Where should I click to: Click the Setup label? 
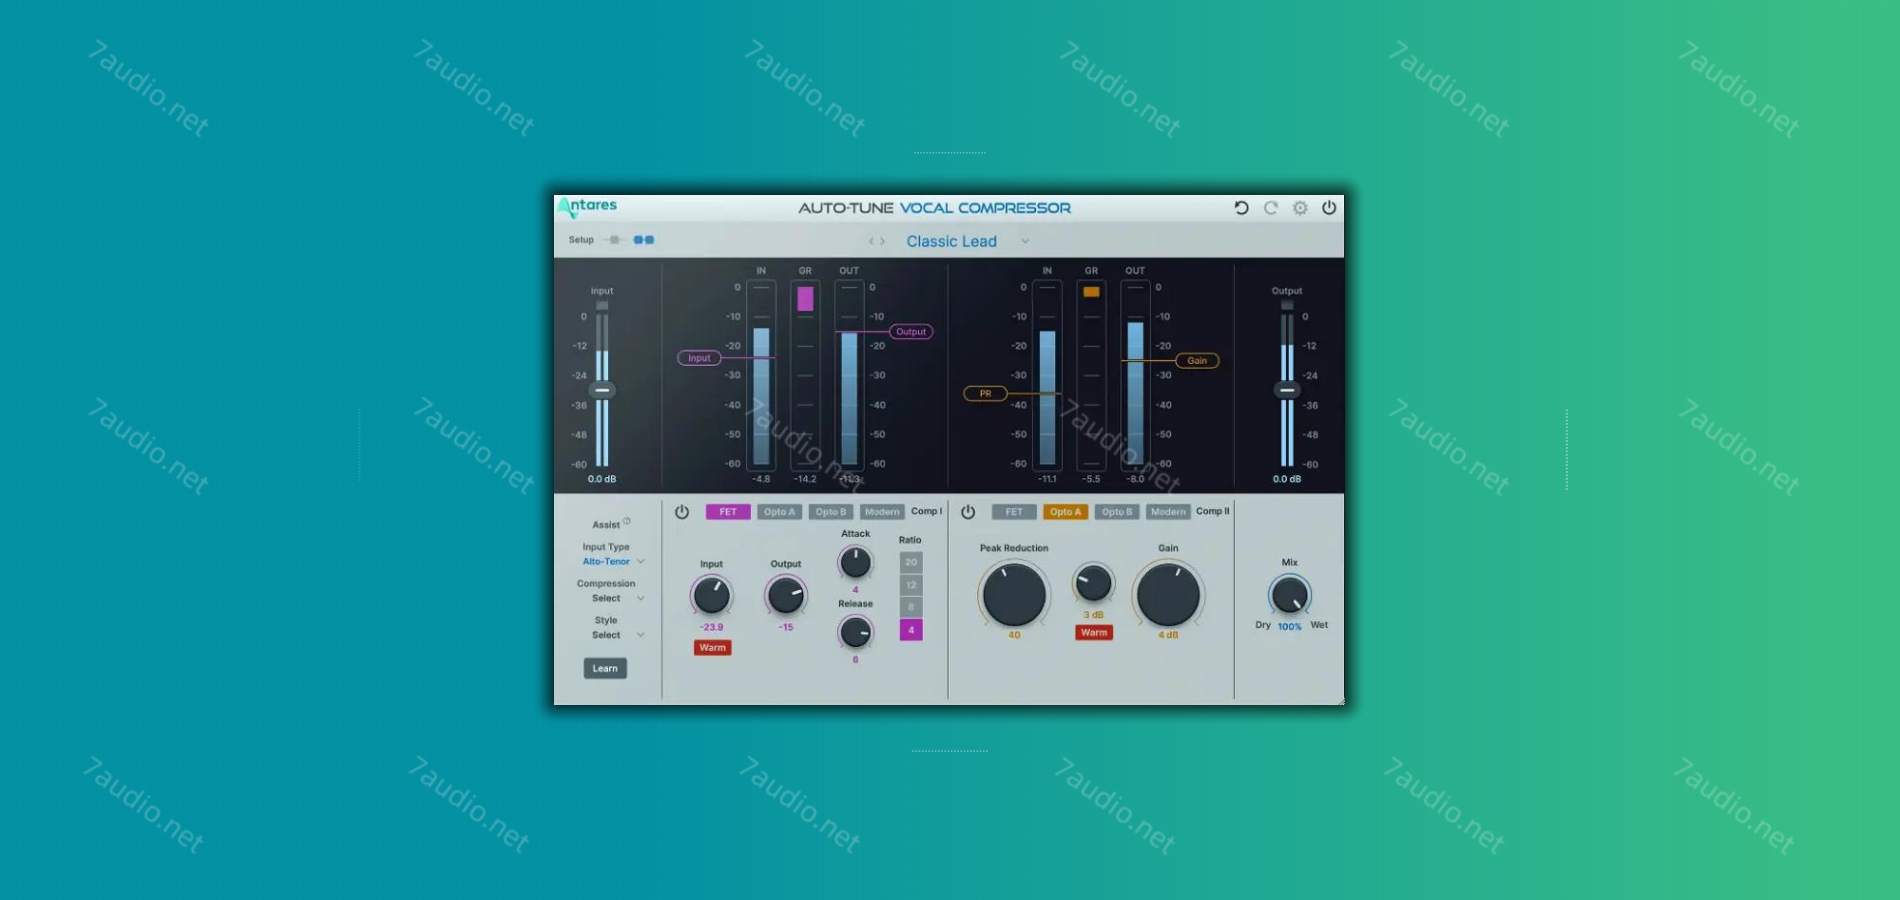pos(581,240)
